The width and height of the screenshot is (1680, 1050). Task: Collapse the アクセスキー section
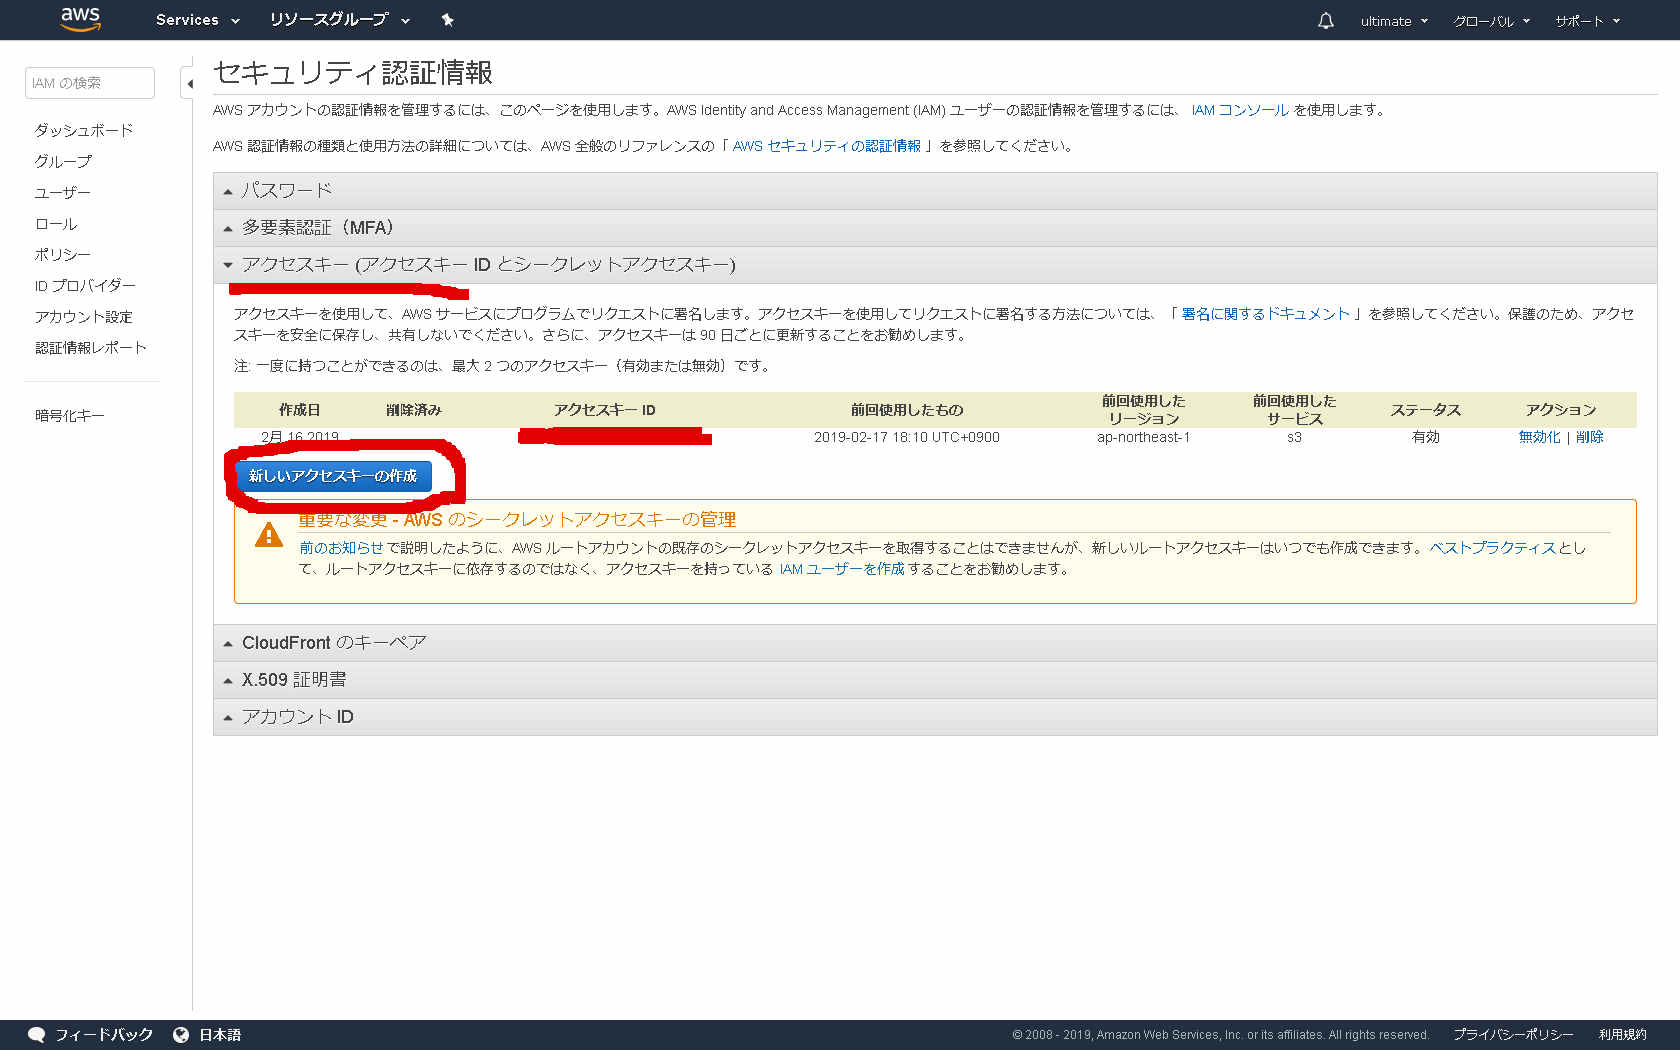pyautogui.click(x=935, y=265)
